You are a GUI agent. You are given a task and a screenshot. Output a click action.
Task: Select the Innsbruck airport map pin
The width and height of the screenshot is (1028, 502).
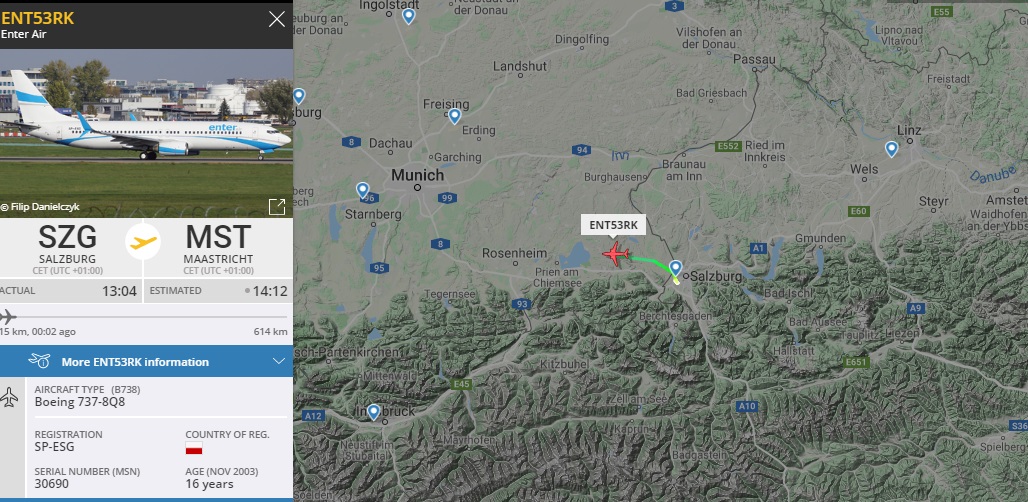coord(373,412)
